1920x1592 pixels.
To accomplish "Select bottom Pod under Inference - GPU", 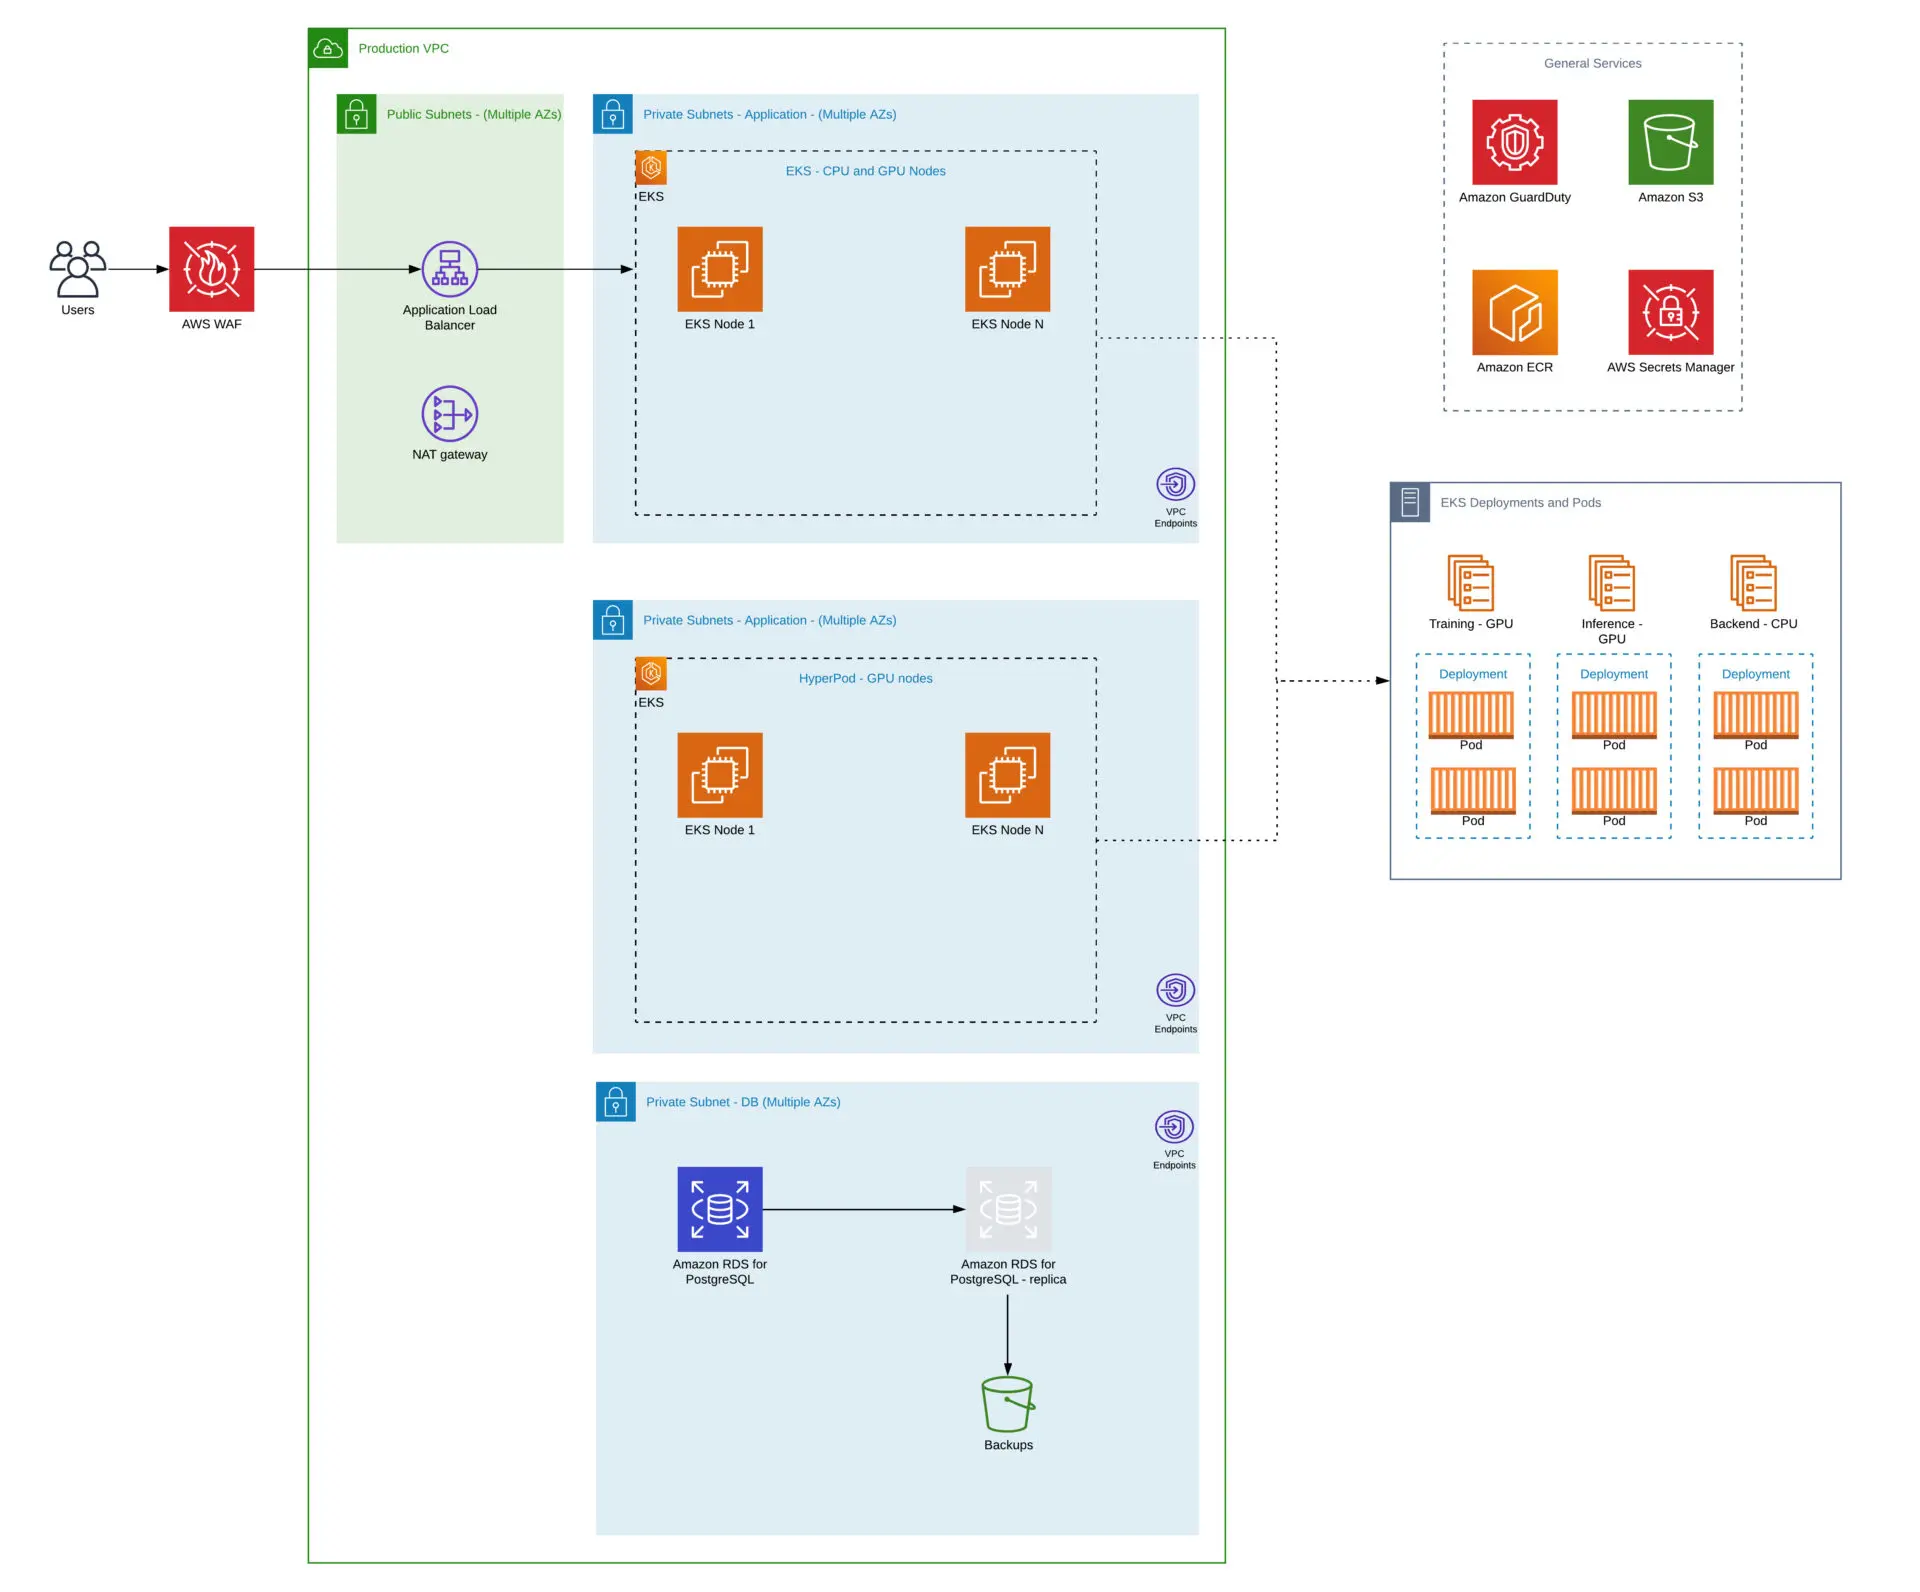I will click(x=1614, y=791).
